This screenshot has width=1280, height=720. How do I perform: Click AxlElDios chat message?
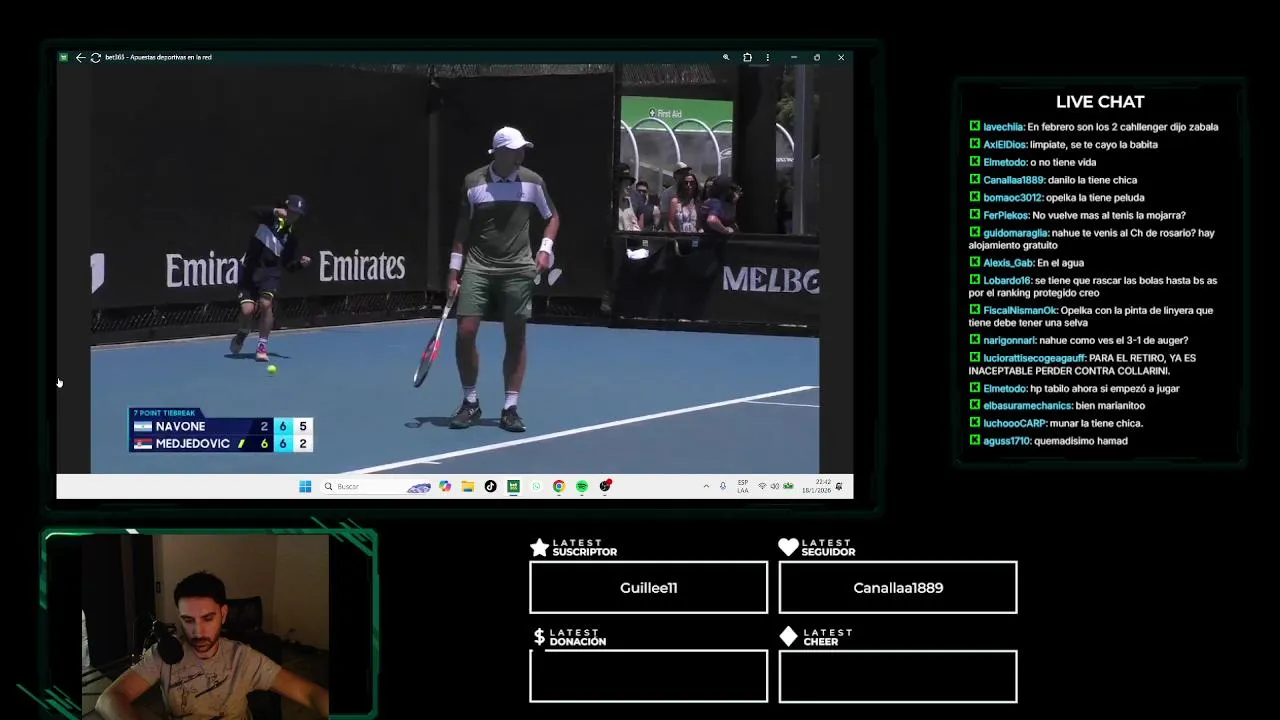point(1094,144)
